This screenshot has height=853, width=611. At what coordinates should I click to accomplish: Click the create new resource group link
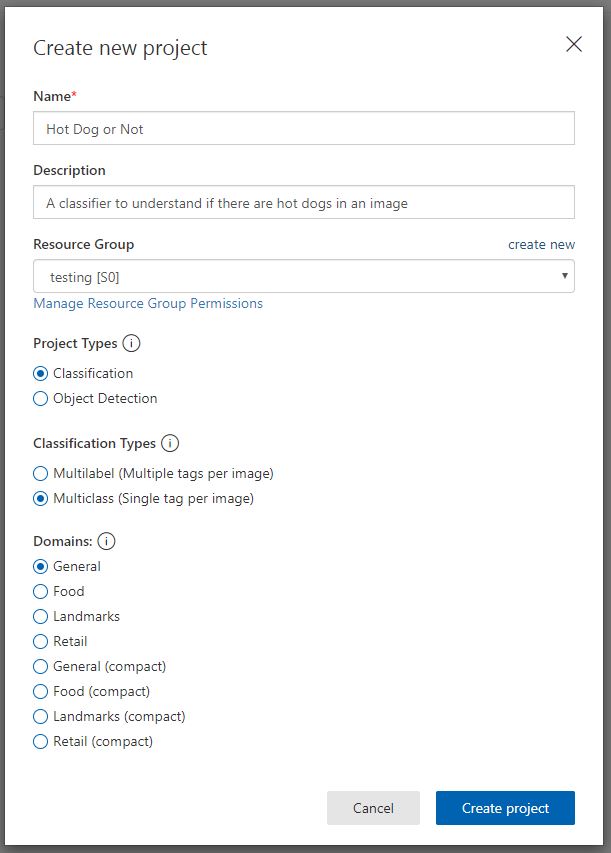click(x=541, y=244)
